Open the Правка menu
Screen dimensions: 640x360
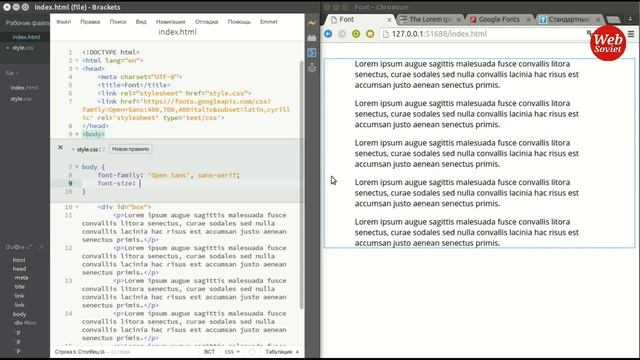[x=90, y=22]
